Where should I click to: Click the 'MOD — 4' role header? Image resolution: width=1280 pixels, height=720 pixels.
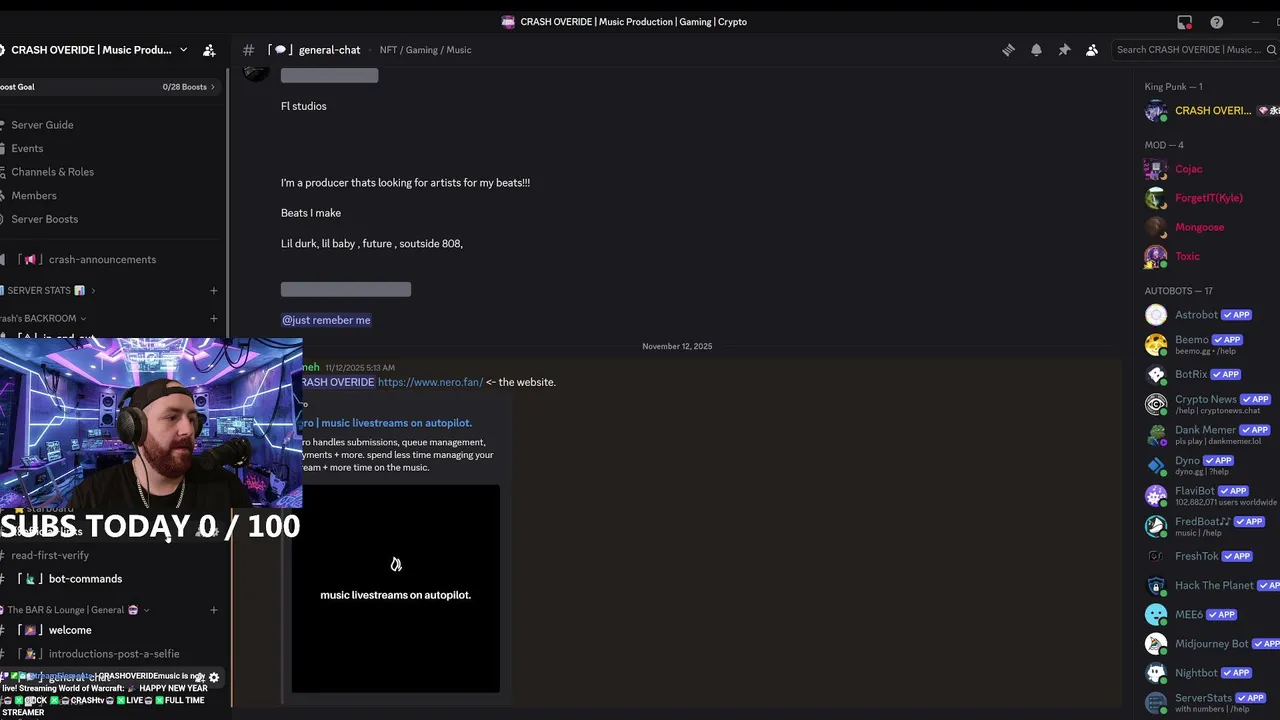click(1164, 145)
